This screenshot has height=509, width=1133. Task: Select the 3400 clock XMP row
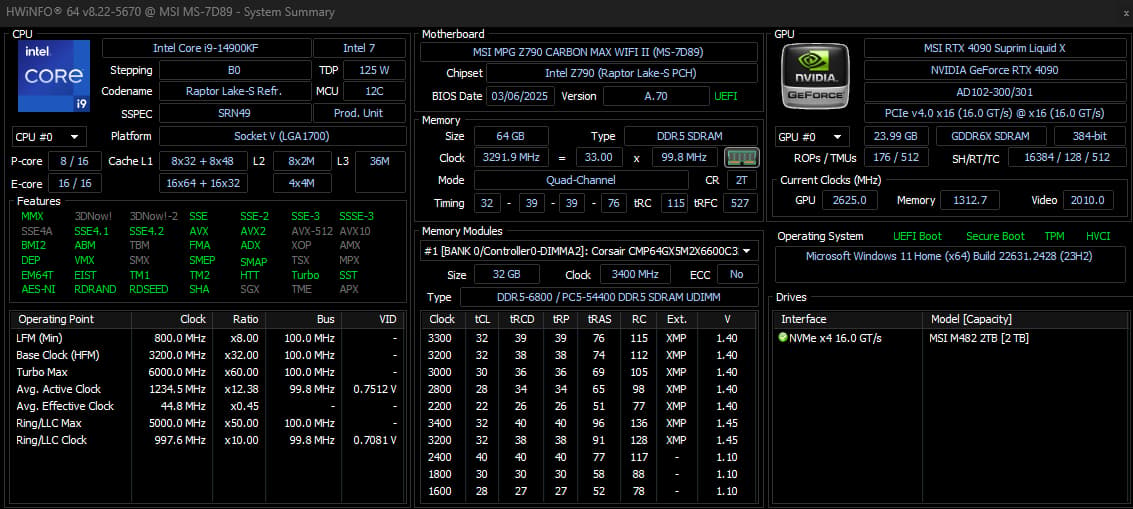pyautogui.click(x=589, y=423)
